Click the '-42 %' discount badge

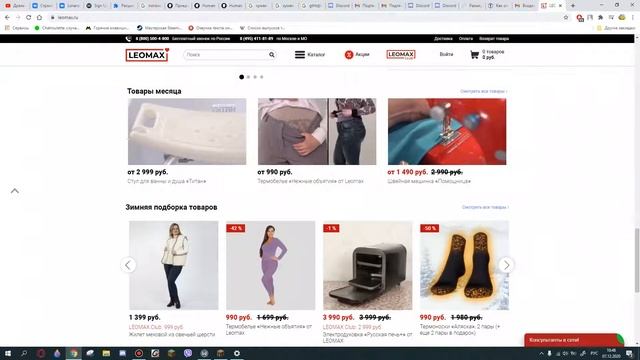[236, 228]
